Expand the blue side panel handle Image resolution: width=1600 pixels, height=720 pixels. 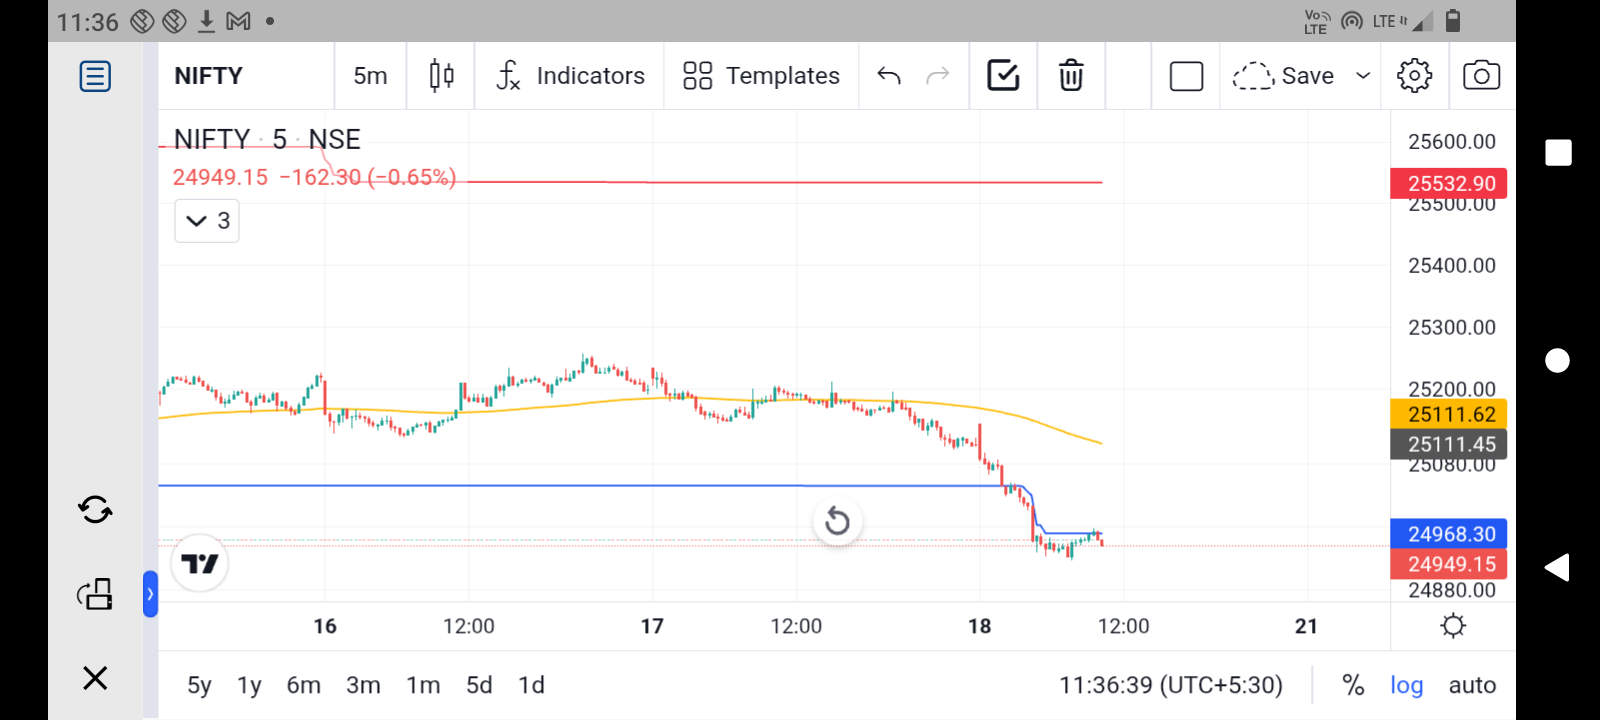point(150,594)
